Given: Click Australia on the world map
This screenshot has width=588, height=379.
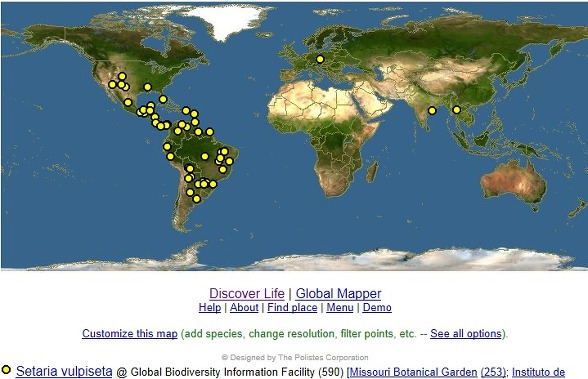Looking at the screenshot, I should pos(514,183).
